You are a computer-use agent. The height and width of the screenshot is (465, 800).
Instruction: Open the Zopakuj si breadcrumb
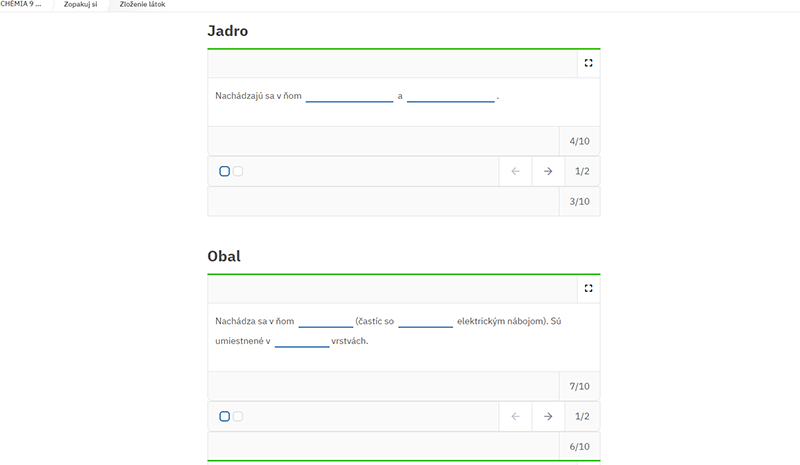point(81,4)
